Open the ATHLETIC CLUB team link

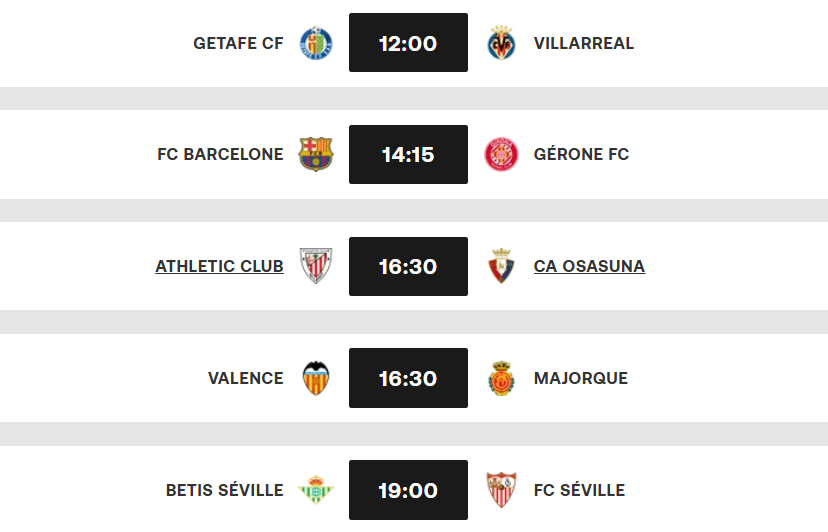click(x=219, y=266)
